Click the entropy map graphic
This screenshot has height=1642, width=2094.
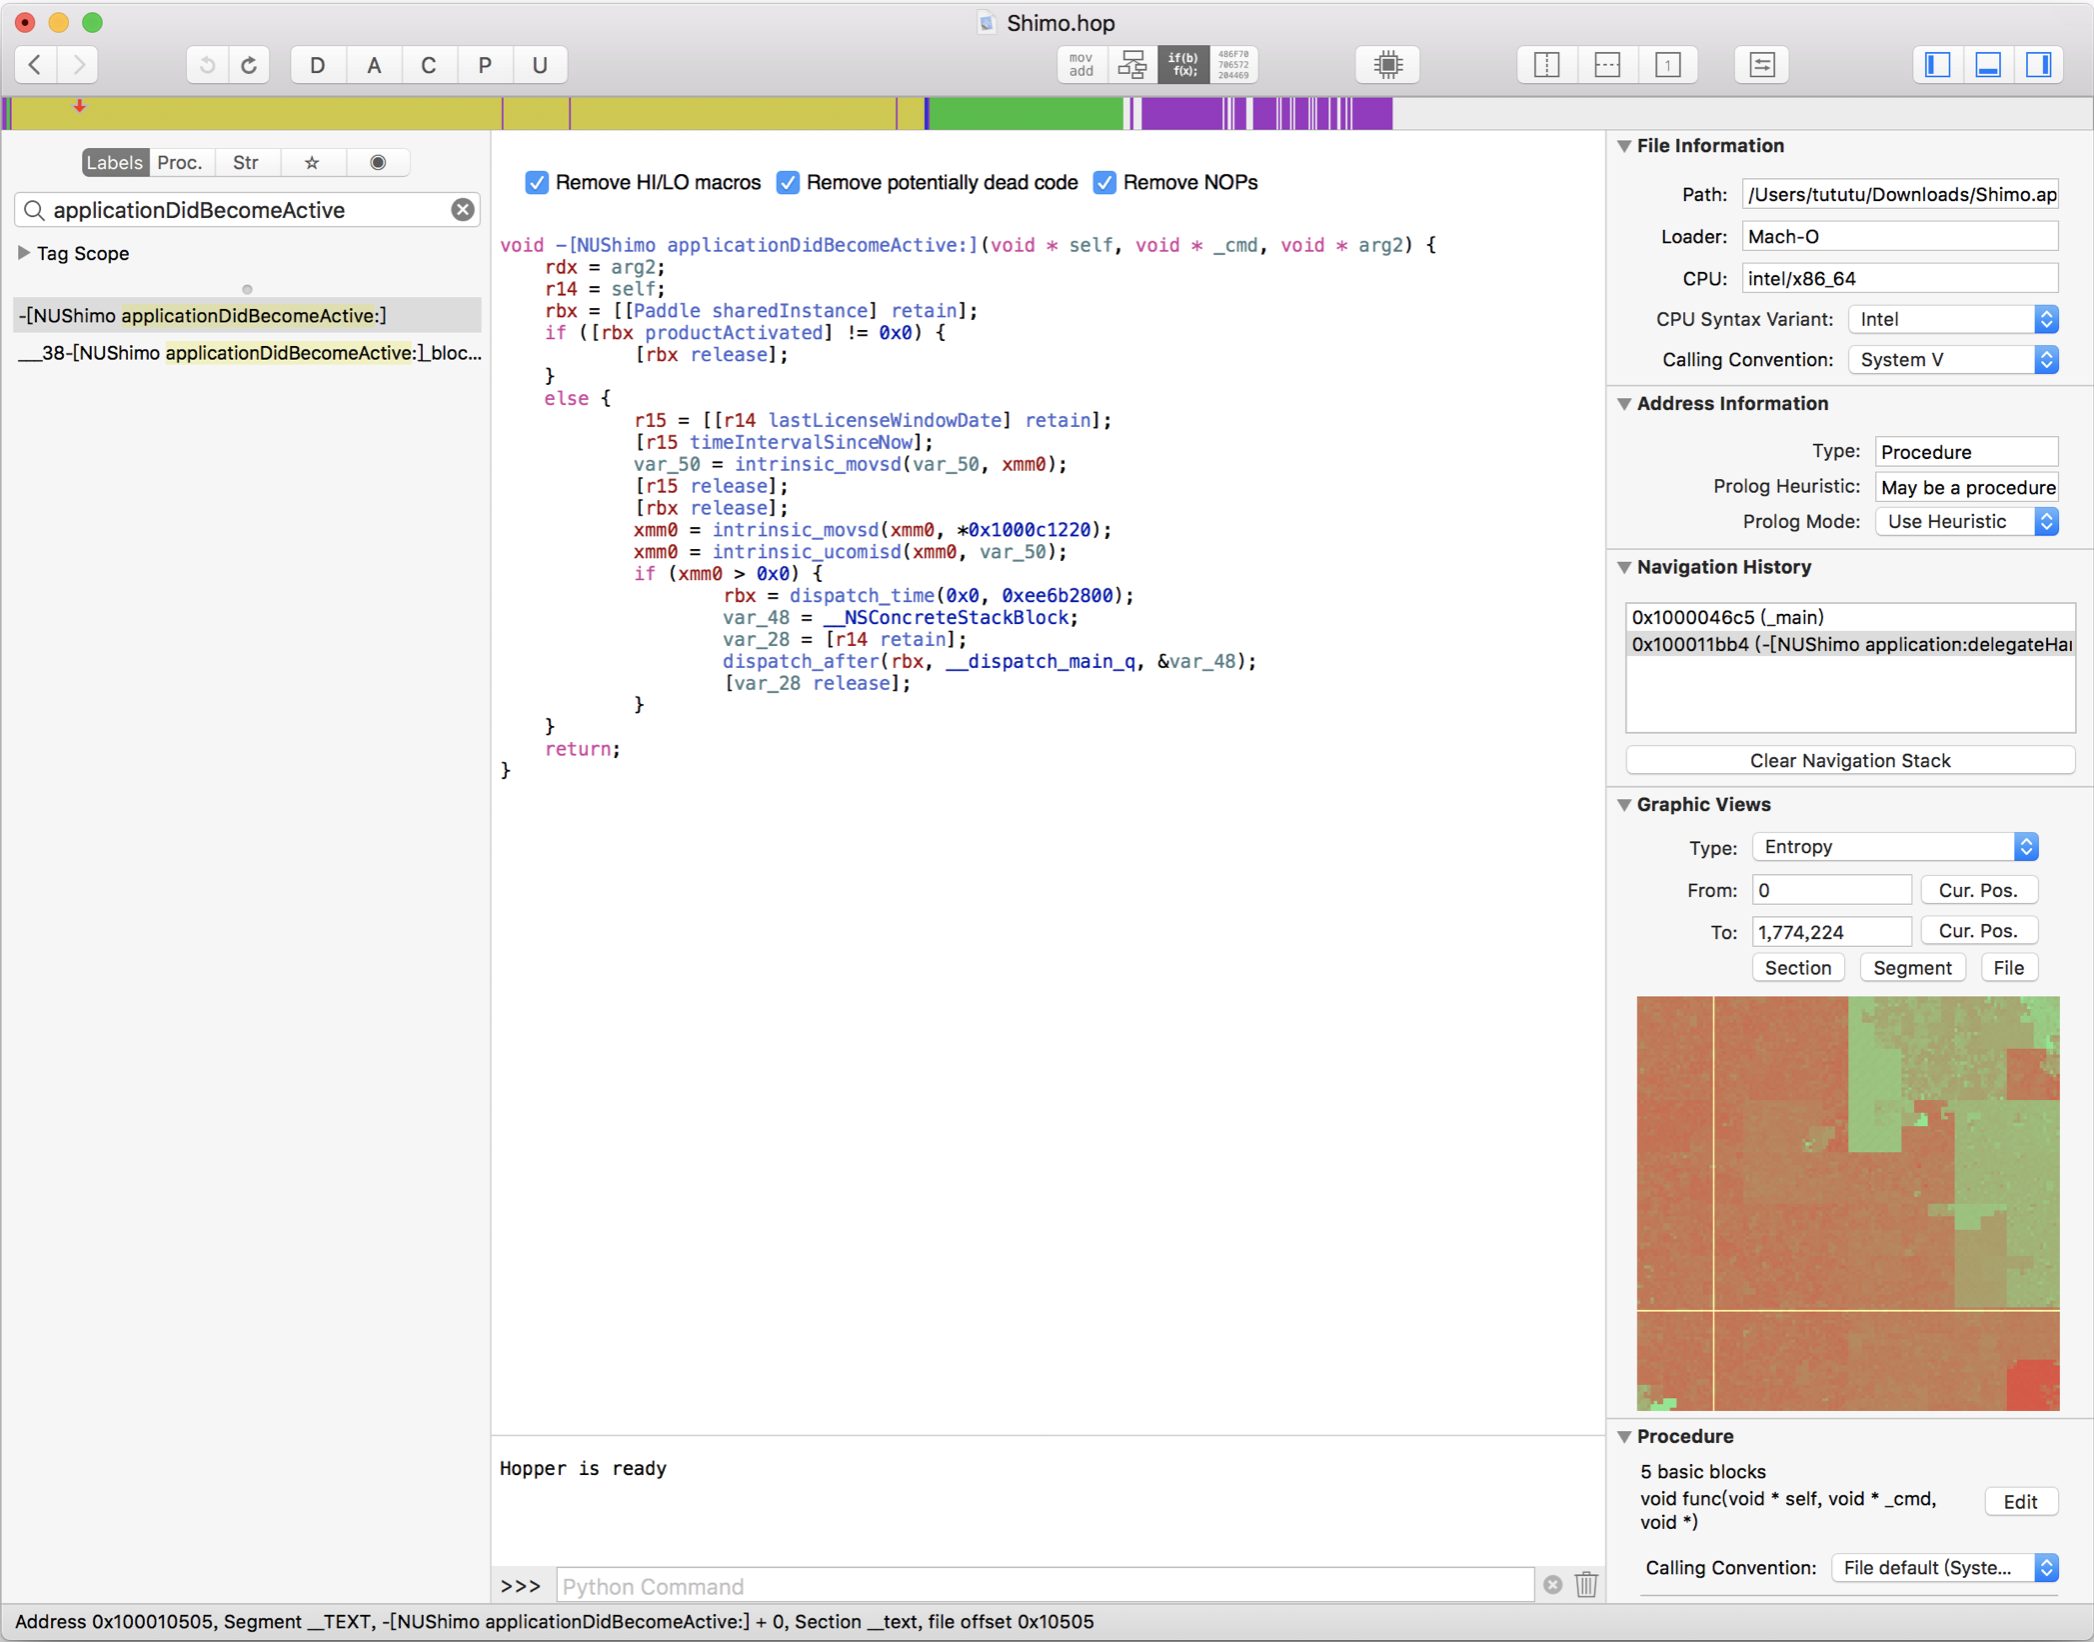pyautogui.click(x=1848, y=1203)
